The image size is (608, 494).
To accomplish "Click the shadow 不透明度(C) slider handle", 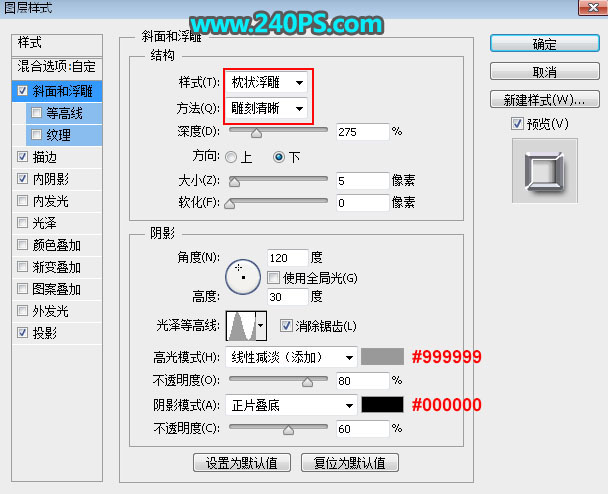I will pyautogui.click(x=288, y=430).
